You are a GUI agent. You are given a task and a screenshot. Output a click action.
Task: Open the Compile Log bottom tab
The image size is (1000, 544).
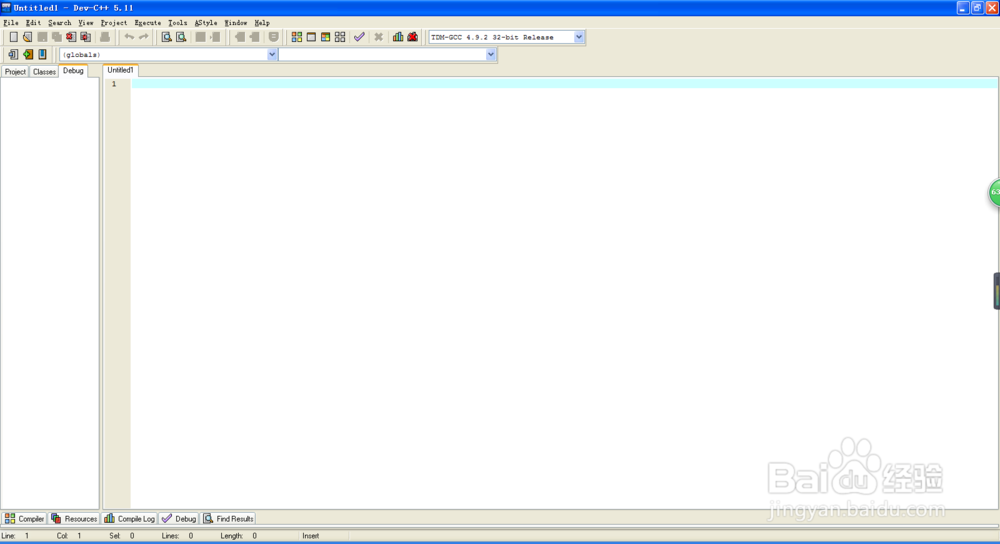(x=129, y=518)
